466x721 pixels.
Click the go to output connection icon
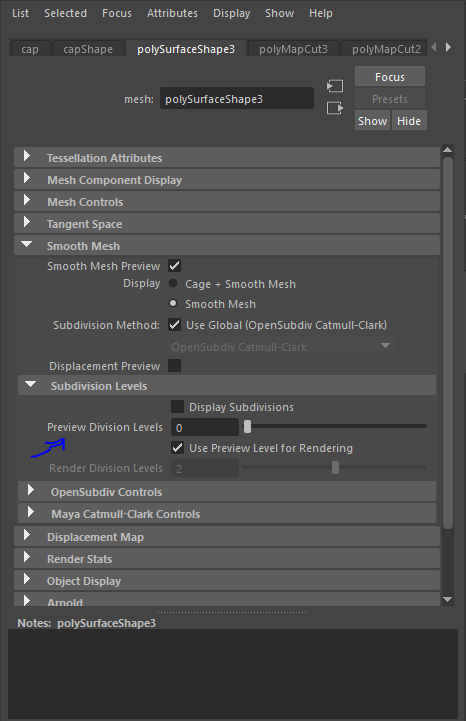(335, 108)
